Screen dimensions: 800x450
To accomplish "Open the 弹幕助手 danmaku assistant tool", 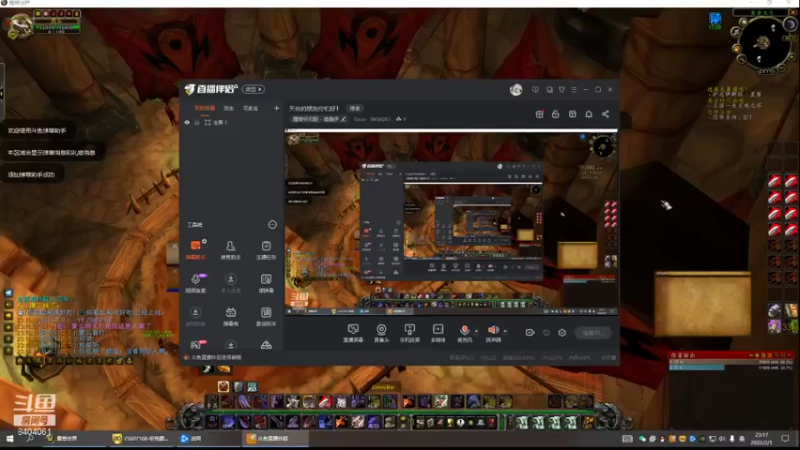I will pyautogui.click(x=195, y=249).
